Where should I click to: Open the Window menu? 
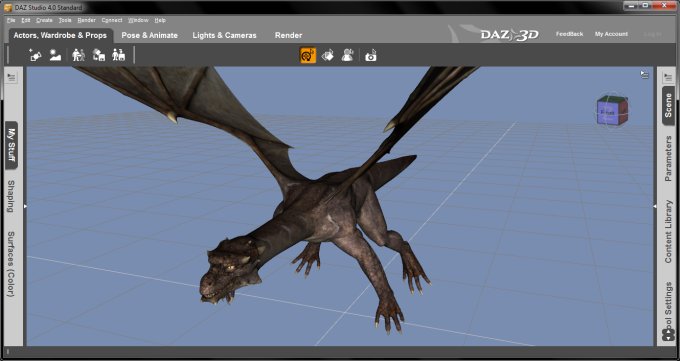click(x=138, y=20)
